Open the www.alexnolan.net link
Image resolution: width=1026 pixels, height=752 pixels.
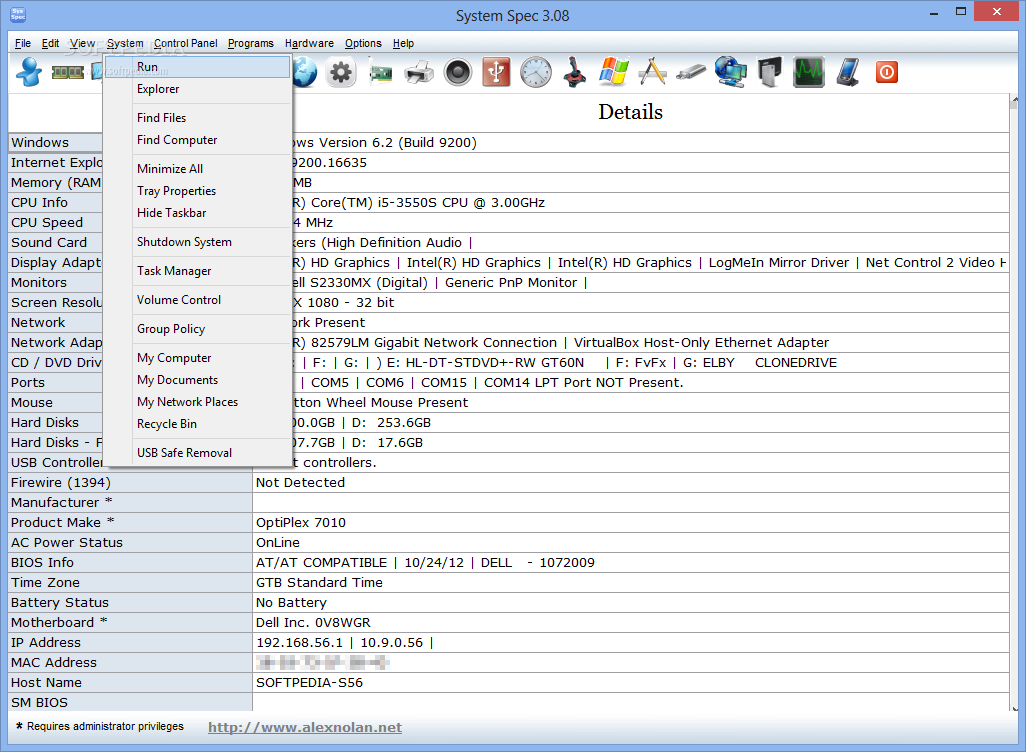[x=305, y=727]
